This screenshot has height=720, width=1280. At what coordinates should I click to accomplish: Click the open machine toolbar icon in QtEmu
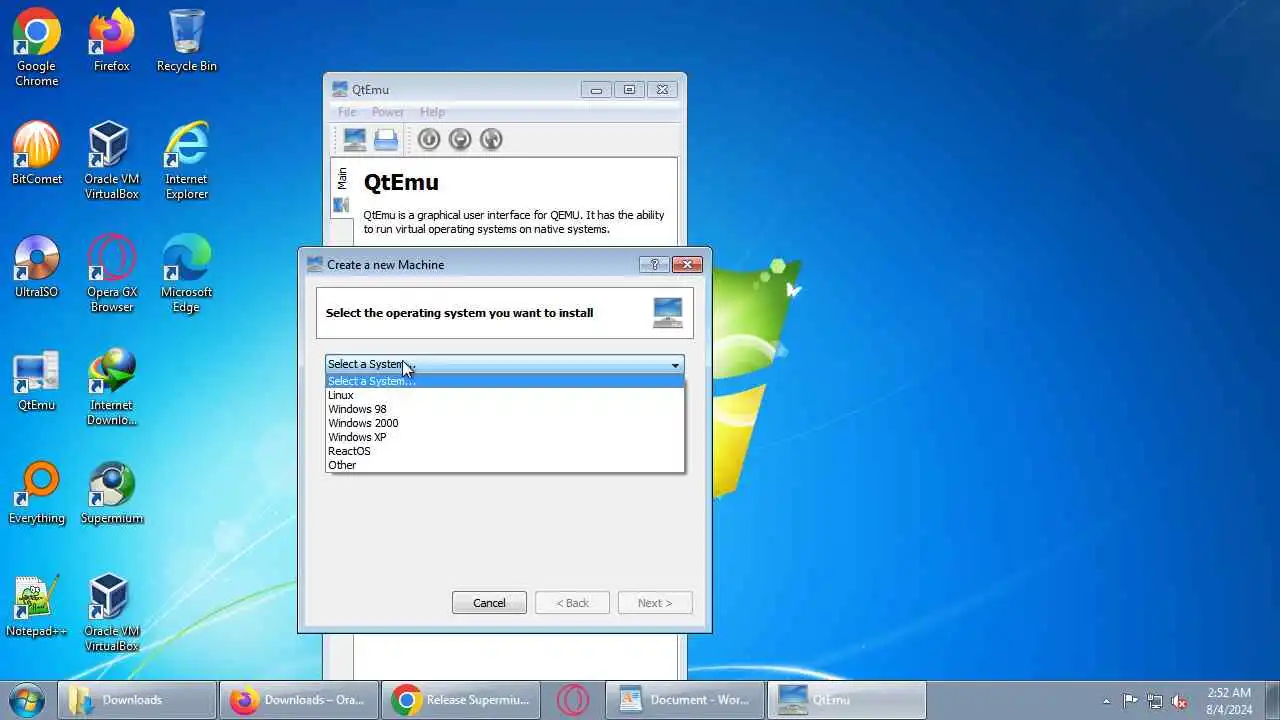tap(386, 140)
